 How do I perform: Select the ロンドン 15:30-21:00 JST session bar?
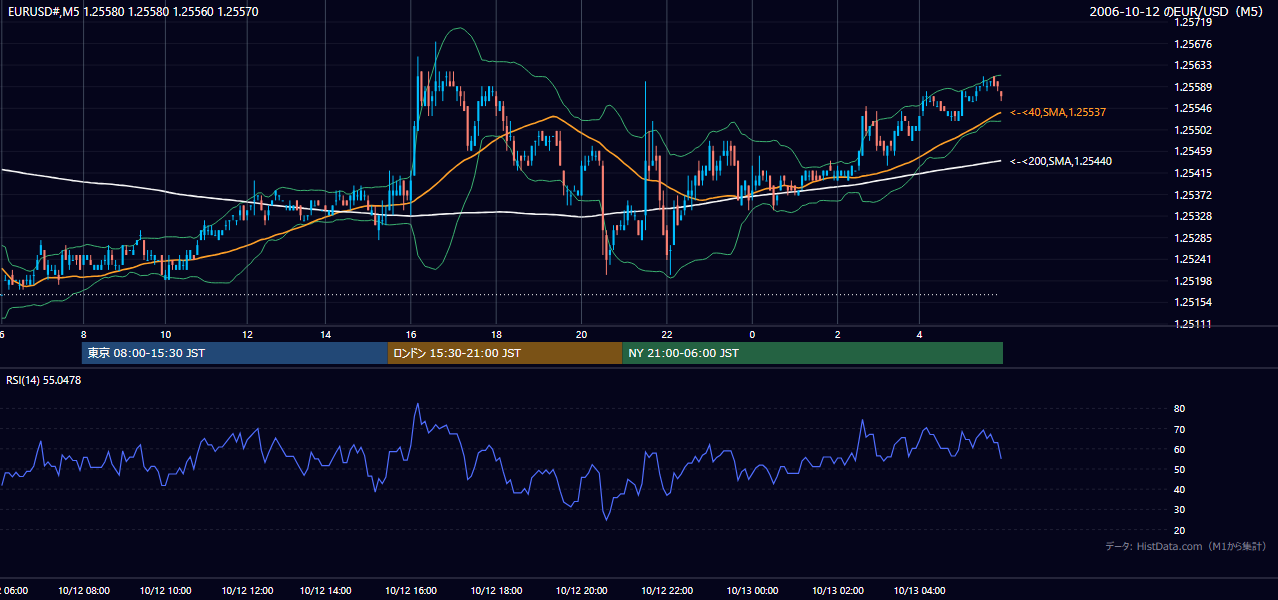click(505, 353)
